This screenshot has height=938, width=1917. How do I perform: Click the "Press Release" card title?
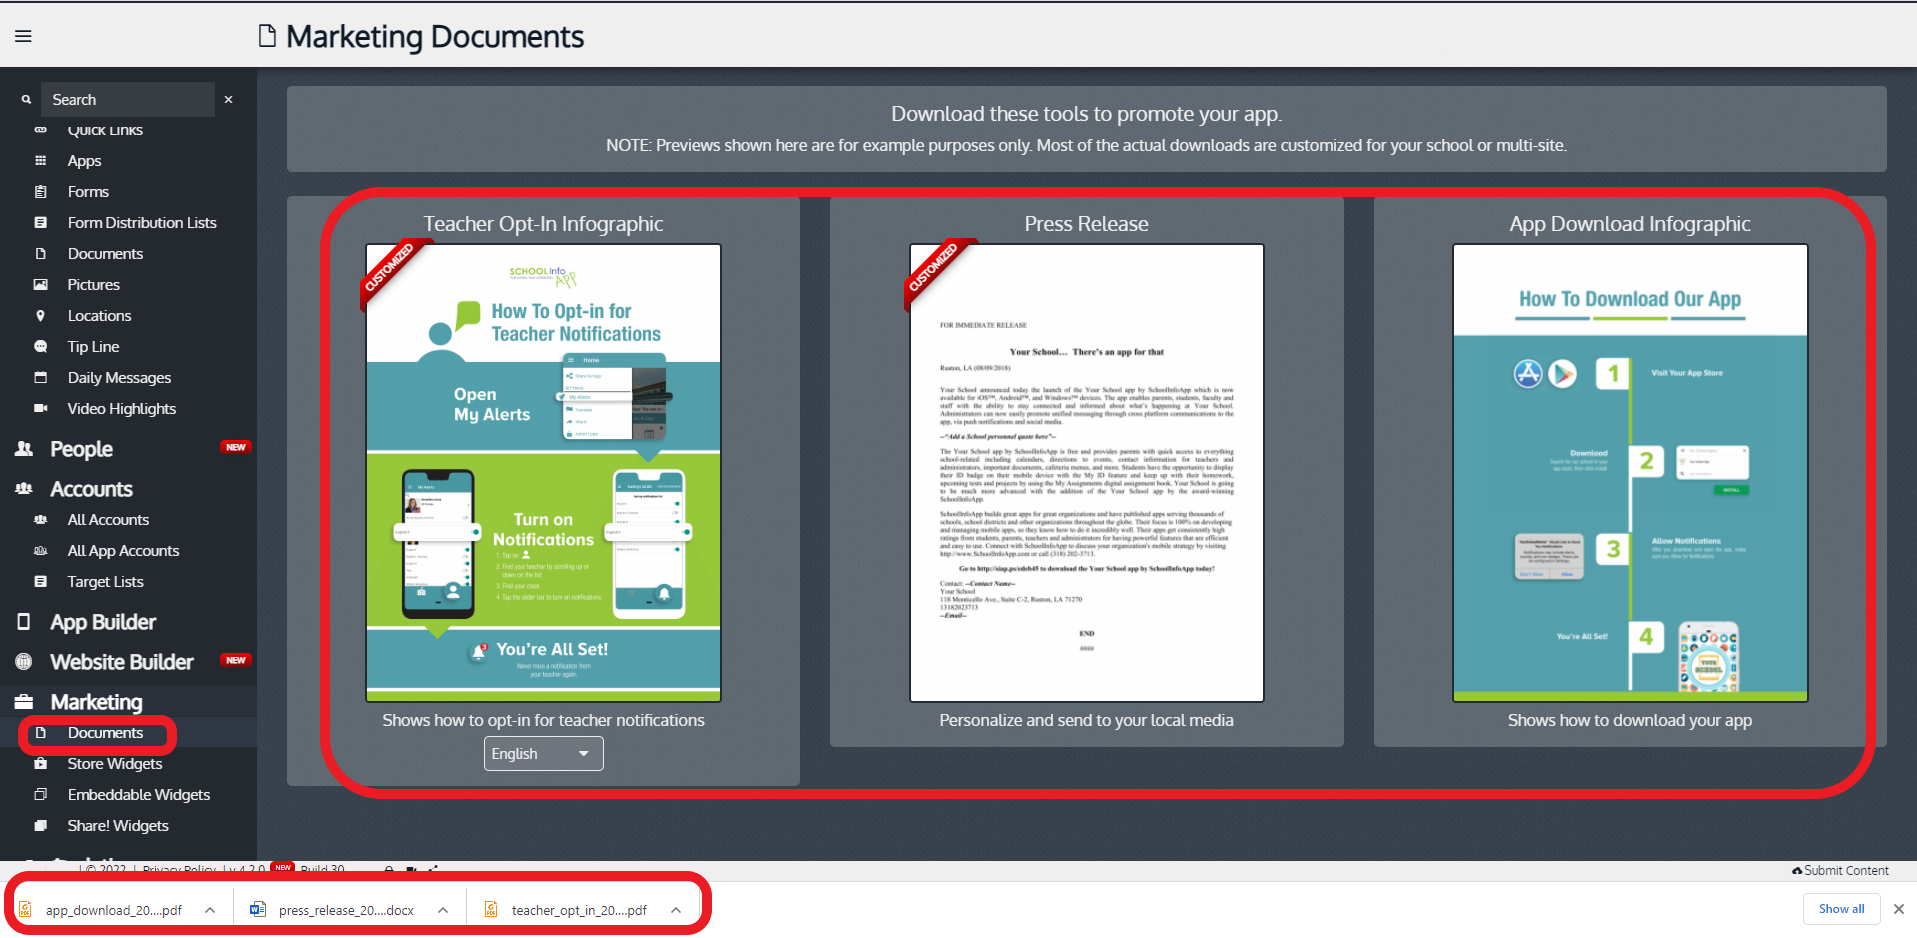1086,224
